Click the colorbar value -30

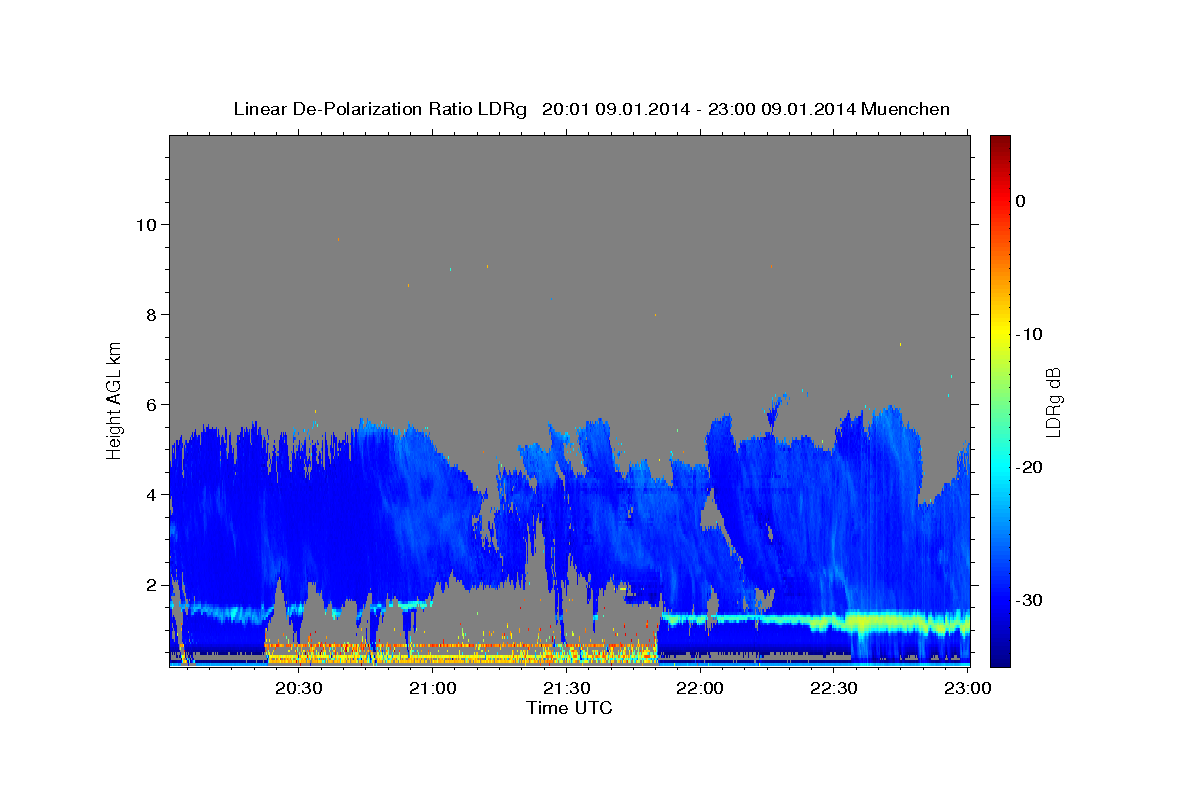1030,600
